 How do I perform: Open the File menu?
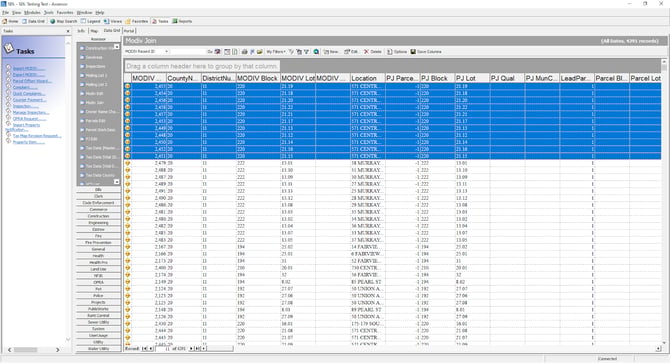6,12
